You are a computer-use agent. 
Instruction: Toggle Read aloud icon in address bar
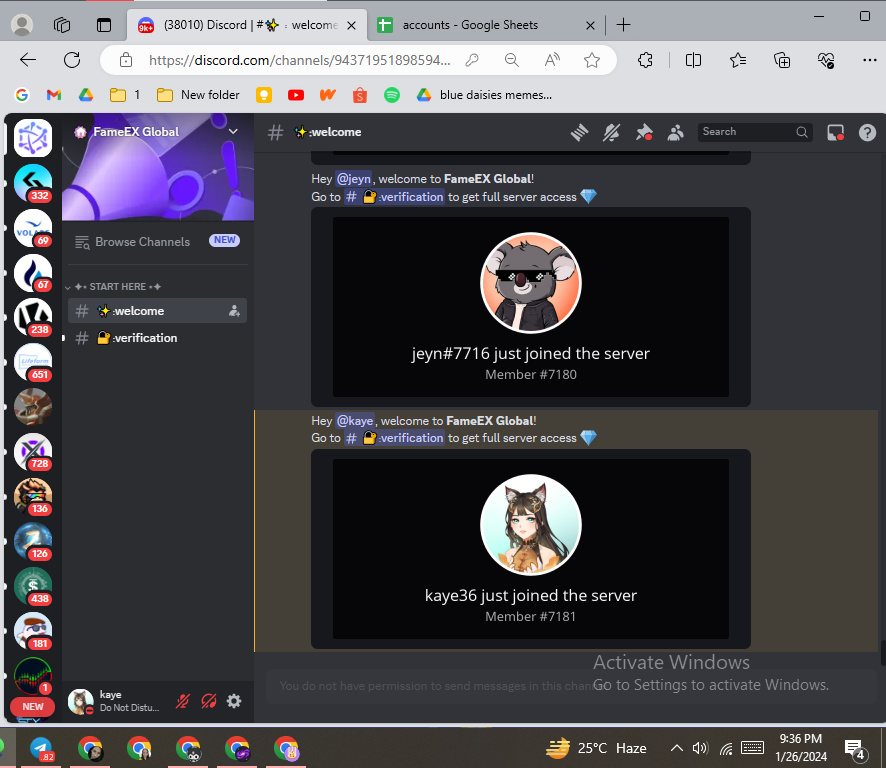tap(552, 60)
